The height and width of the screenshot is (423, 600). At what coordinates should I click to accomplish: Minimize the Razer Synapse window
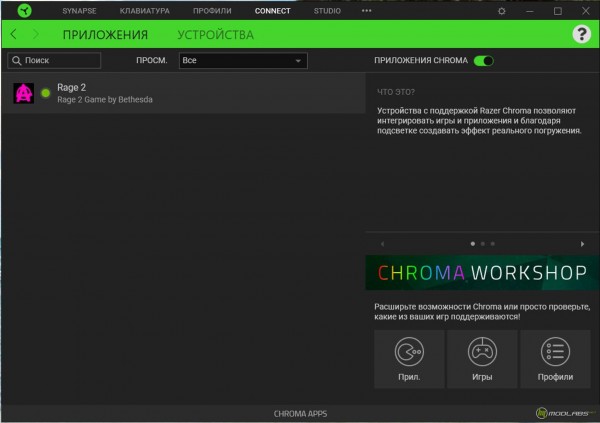coord(530,11)
